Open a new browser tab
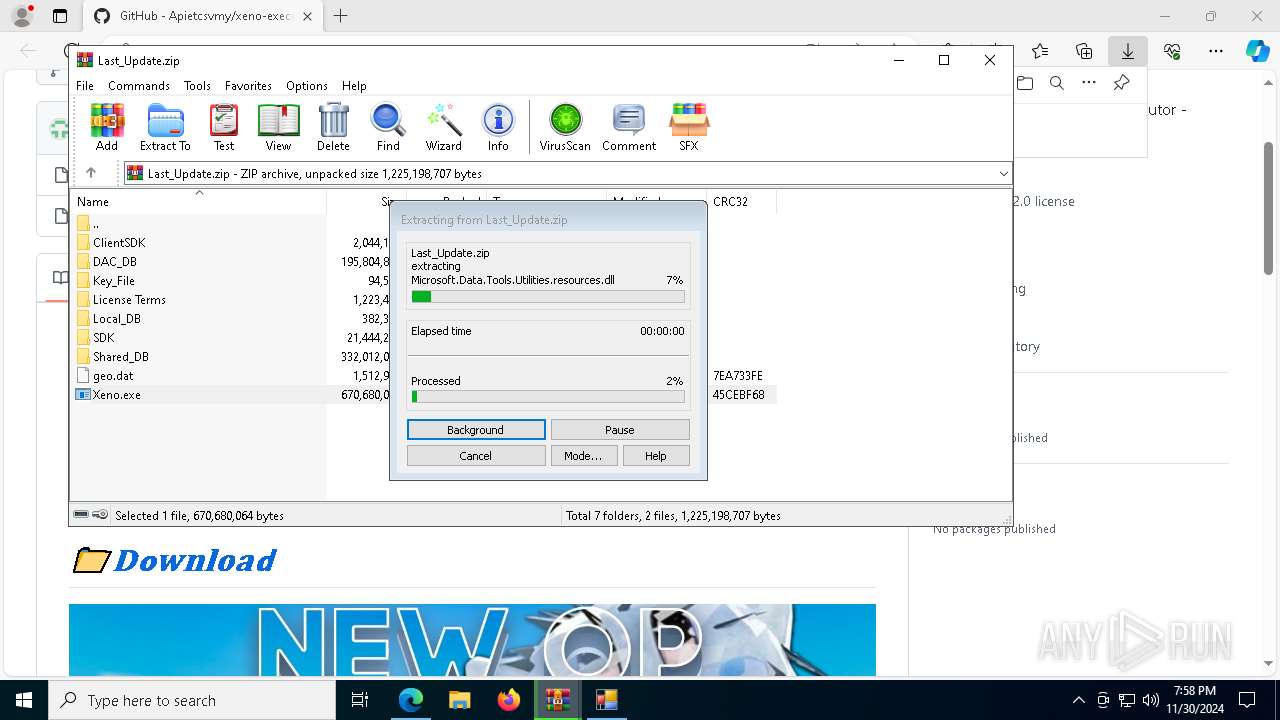This screenshot has height=720, width=1280. [x=341, y=16]
